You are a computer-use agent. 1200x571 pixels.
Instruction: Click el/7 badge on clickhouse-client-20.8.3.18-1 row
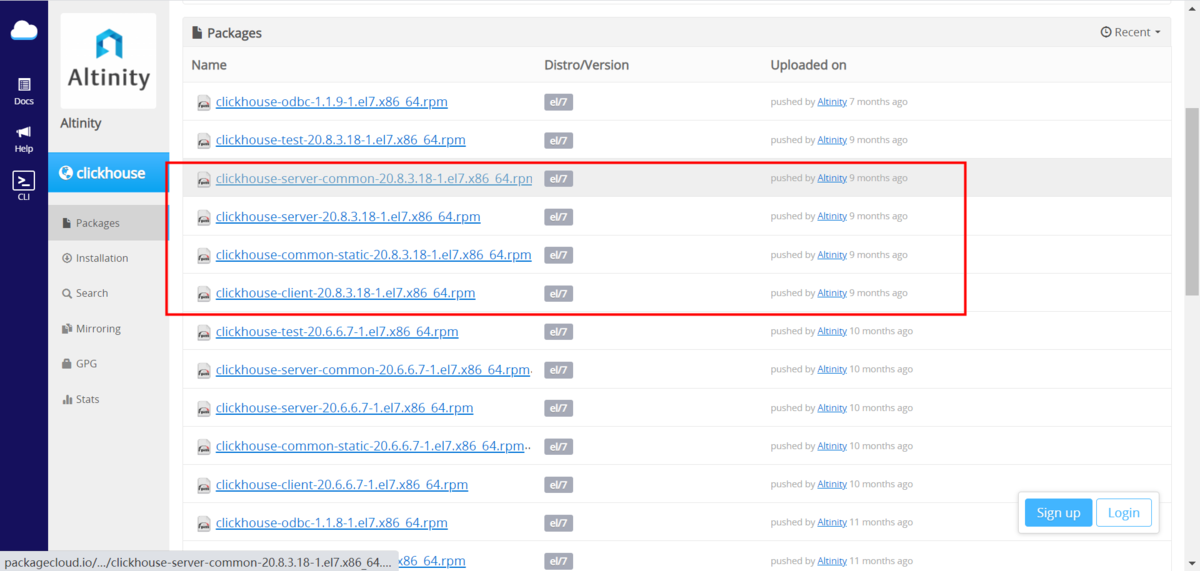[x=558, y=293]
